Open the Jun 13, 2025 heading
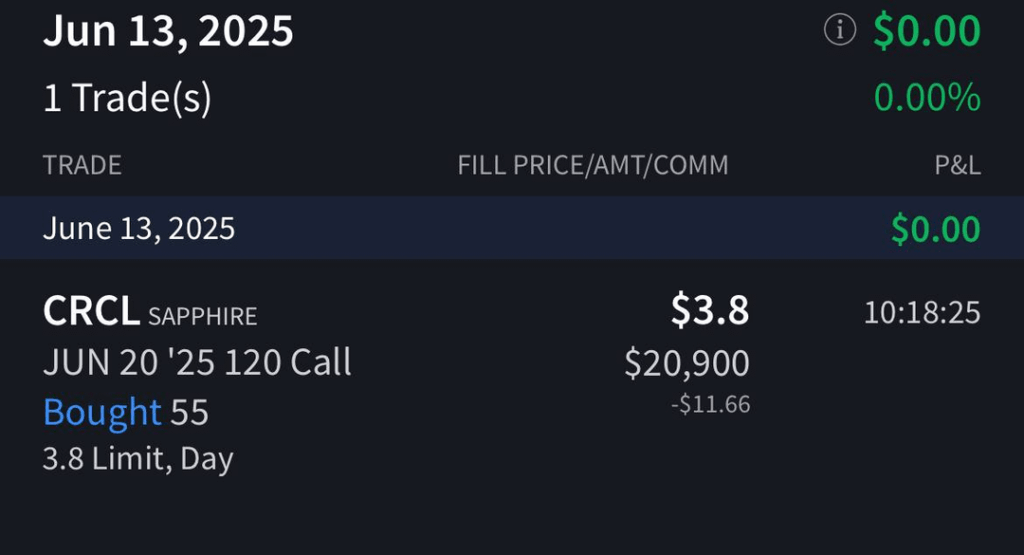Image resolution: width=1024 pixels, height=555 pixels. point(168,31)
